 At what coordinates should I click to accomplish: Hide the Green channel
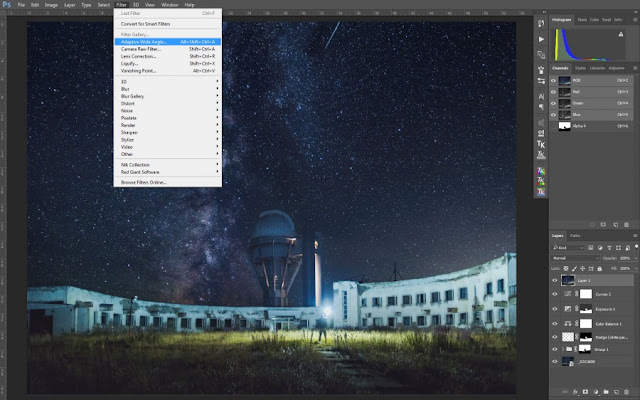[553, 103]
